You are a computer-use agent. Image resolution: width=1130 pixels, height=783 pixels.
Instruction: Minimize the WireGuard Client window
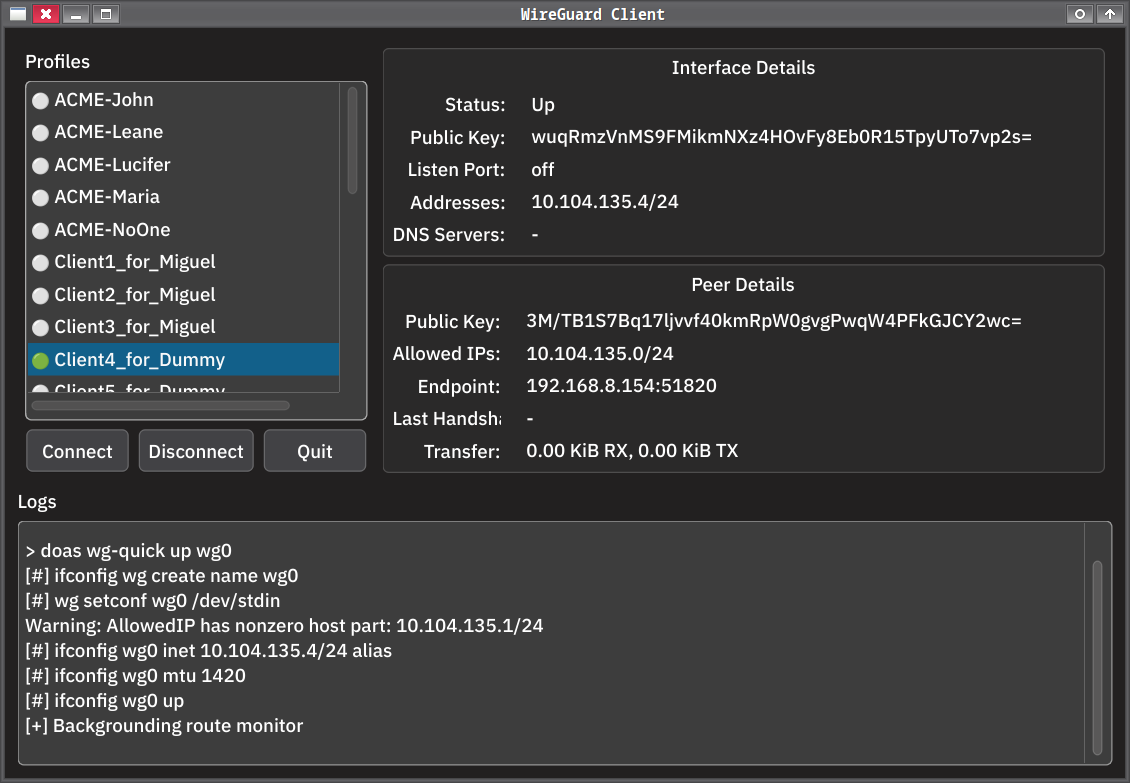coord(76,14)
